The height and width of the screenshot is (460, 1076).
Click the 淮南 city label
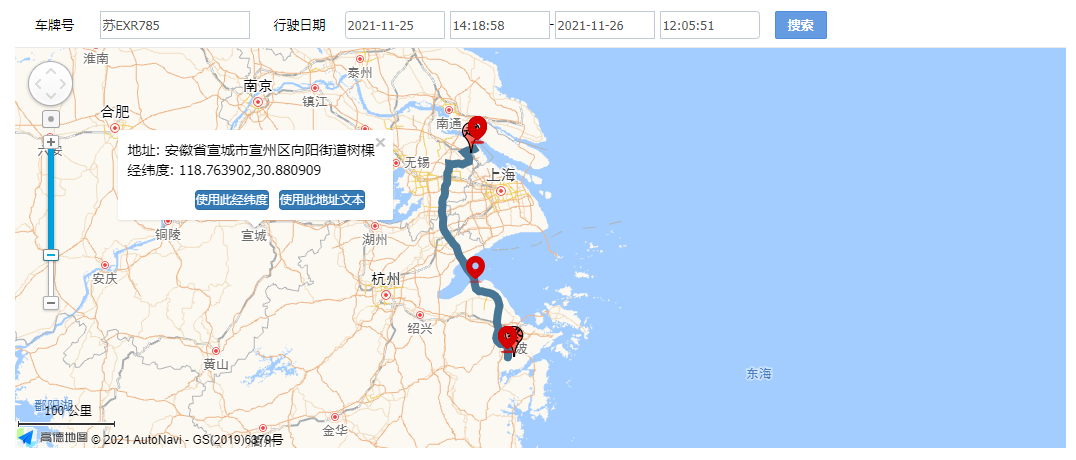96,59
